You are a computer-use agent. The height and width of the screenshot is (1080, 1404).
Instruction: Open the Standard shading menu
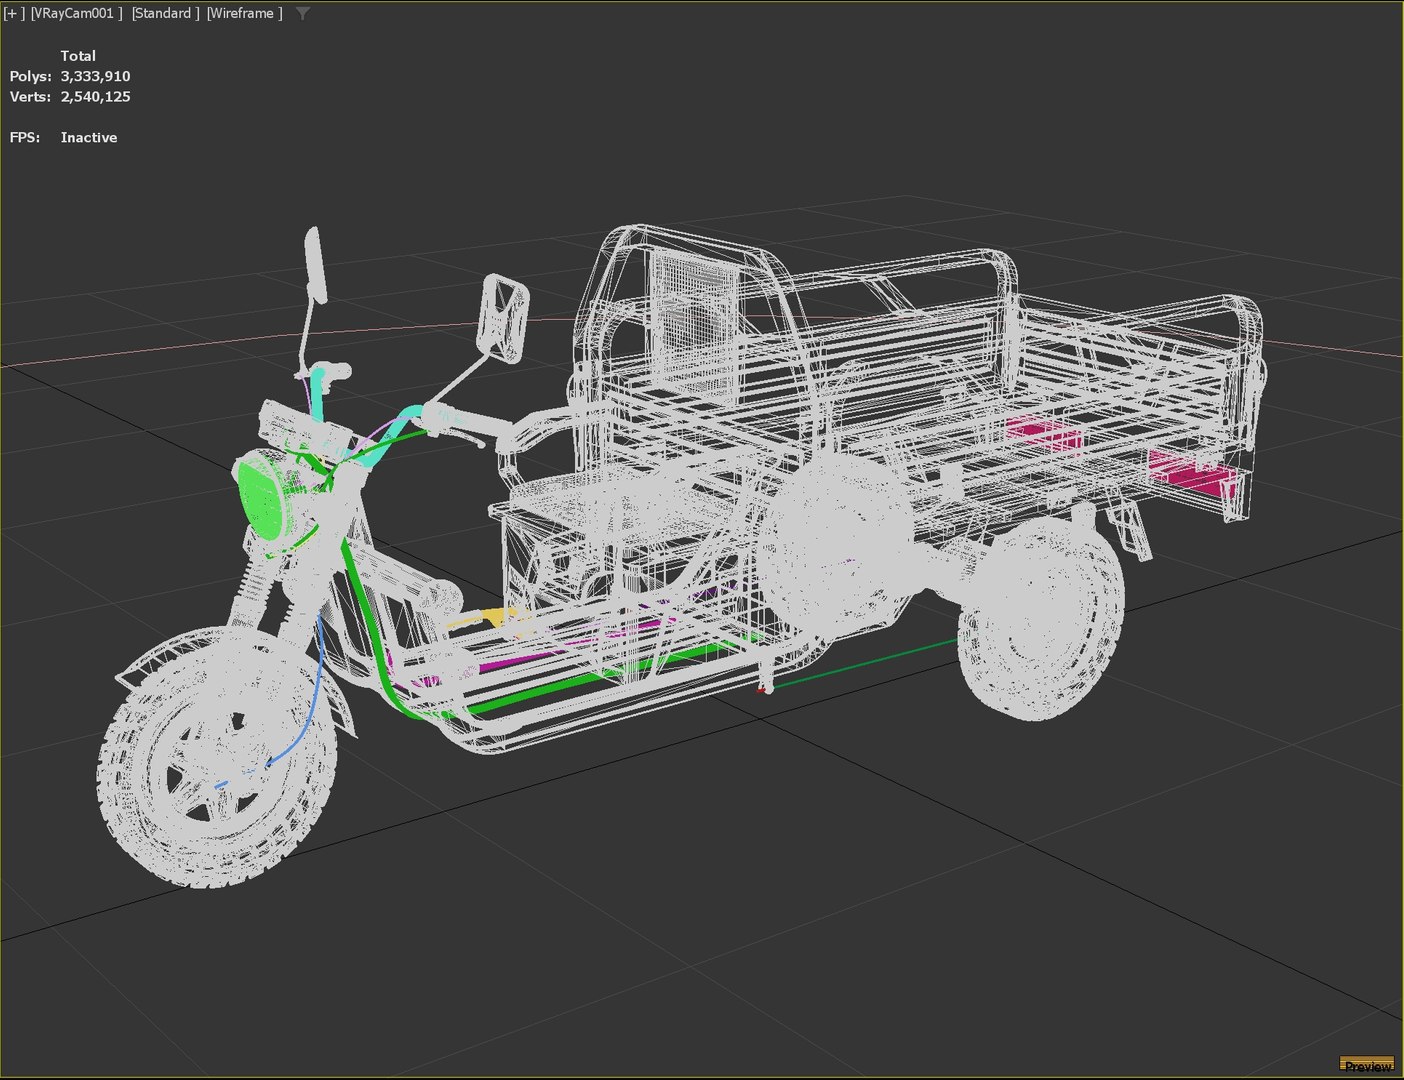click(165, 13)
